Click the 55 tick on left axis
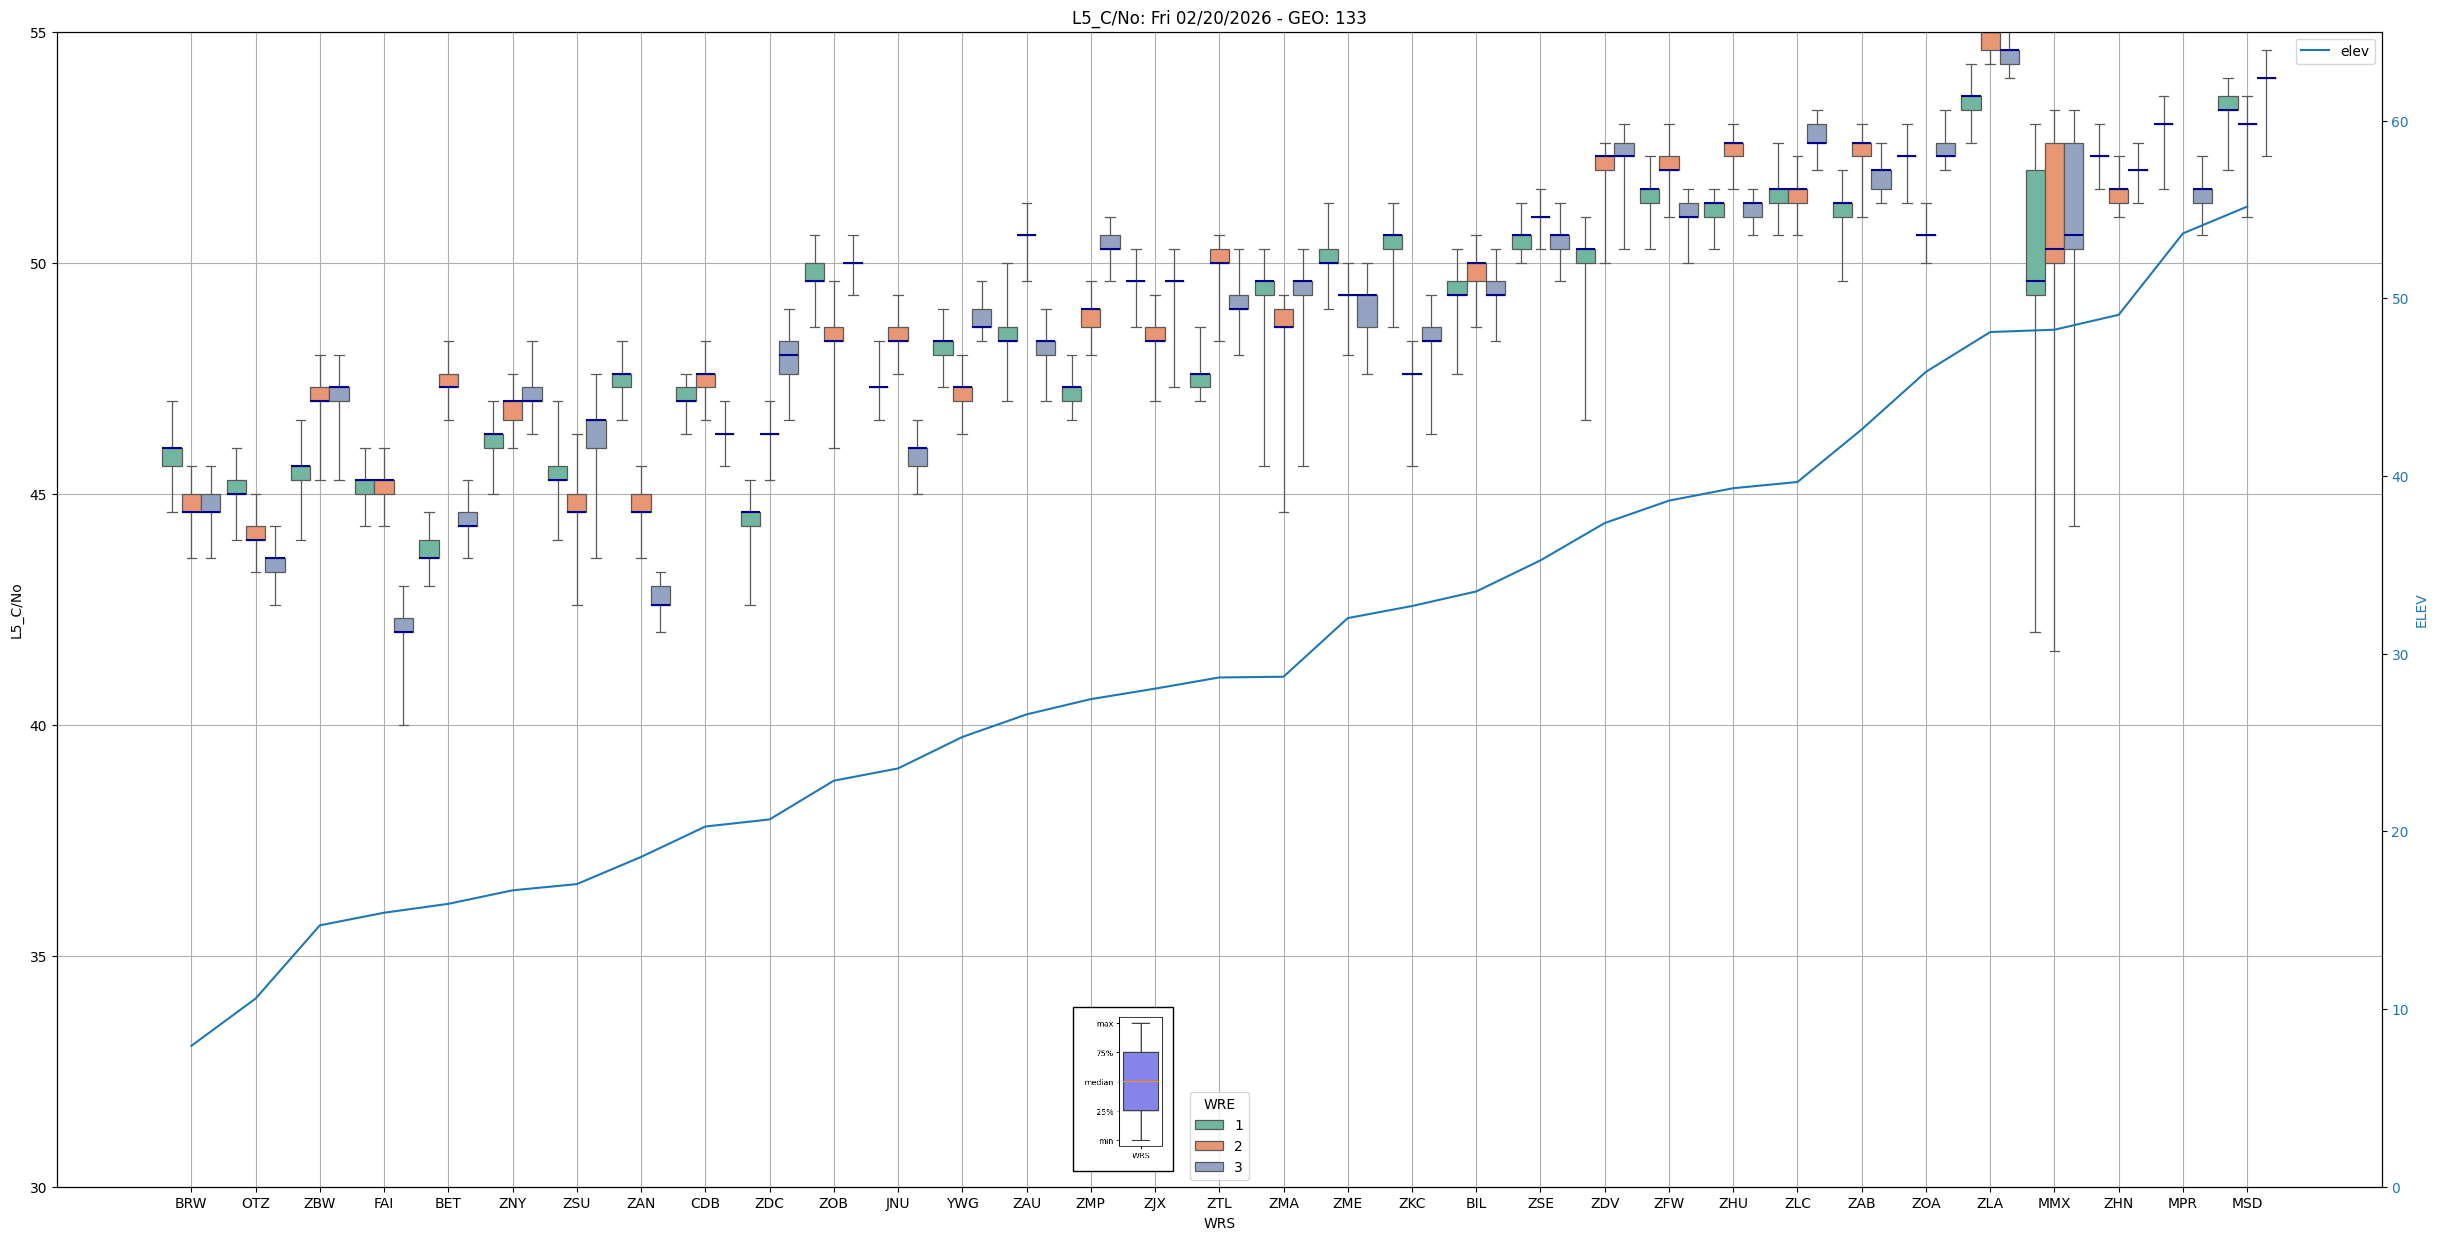The image size is (2438, 1240). (x=40, y=33)
